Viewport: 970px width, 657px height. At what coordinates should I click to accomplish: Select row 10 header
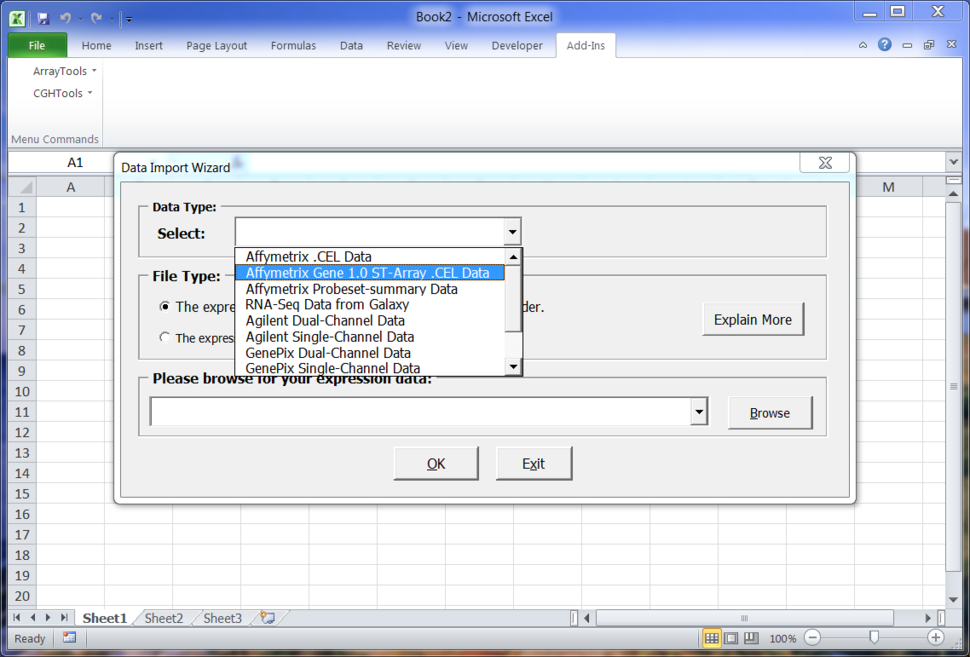[x=22, y=392]
